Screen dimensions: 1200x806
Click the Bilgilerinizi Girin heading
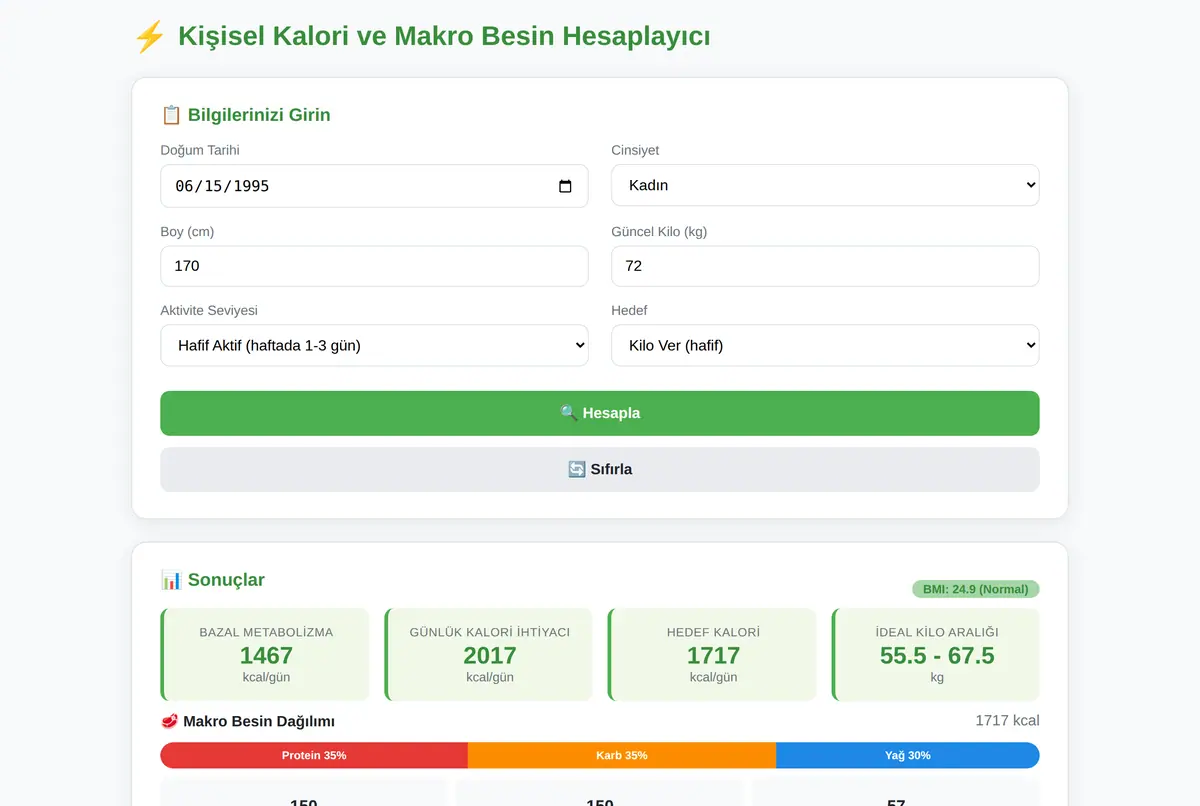point(259,115)
